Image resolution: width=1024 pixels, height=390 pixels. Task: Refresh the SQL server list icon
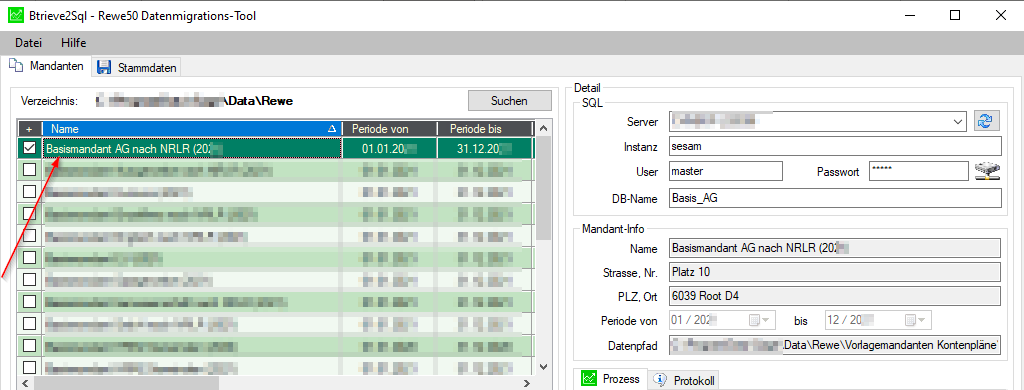(x=987, y=121)
